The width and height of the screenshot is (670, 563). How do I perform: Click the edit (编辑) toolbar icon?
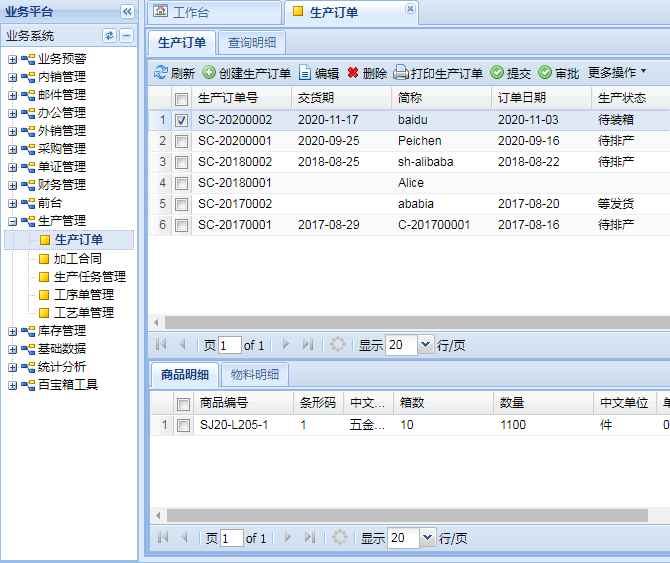coord(306,73)
